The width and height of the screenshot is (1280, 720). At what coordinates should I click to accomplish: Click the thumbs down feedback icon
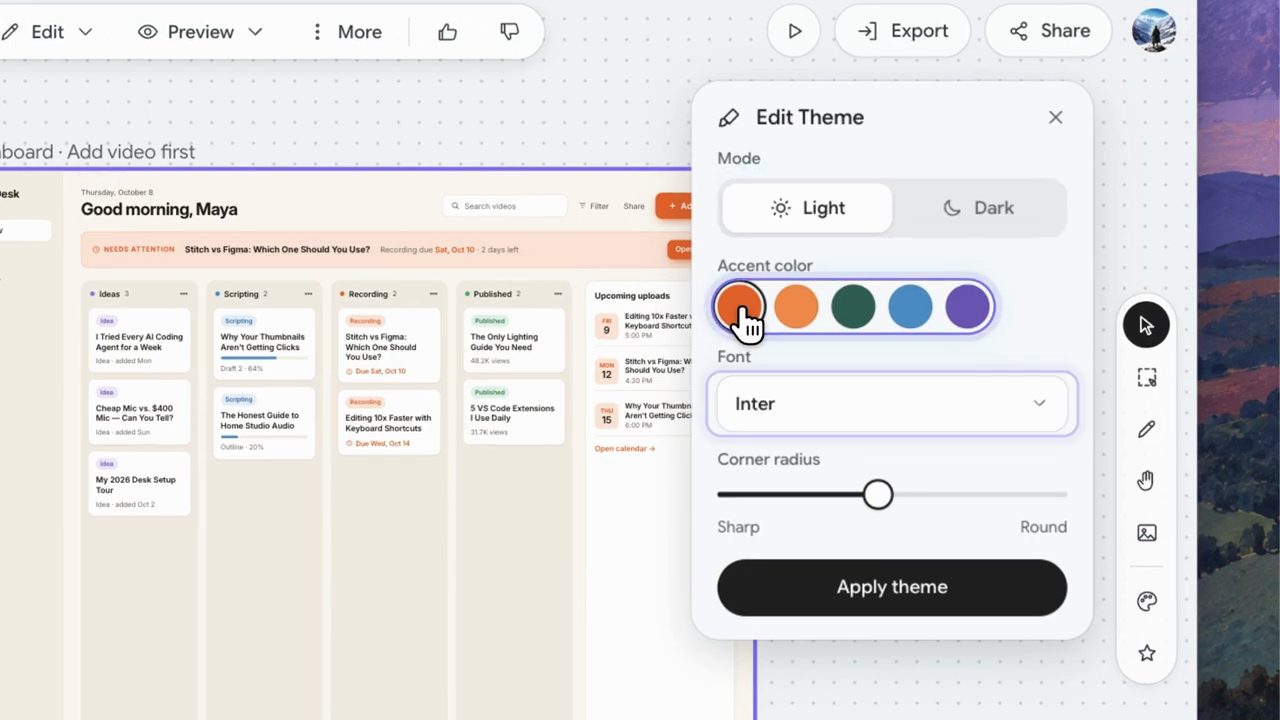tap(509, 32)
